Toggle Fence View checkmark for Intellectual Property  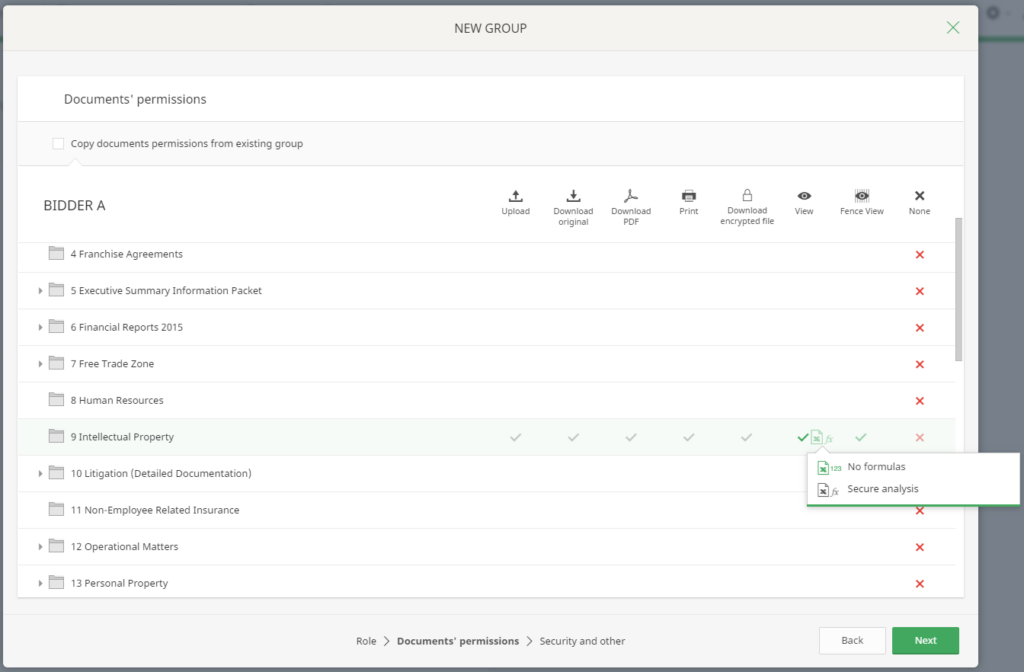861,437
